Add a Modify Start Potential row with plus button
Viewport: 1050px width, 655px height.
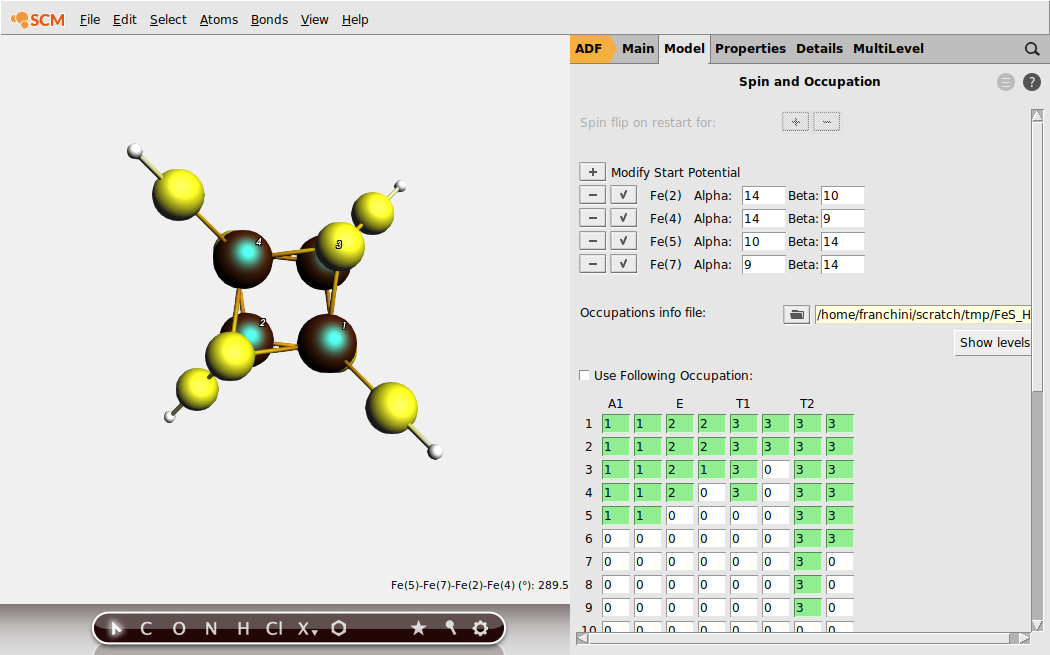[x=592, y=171]
